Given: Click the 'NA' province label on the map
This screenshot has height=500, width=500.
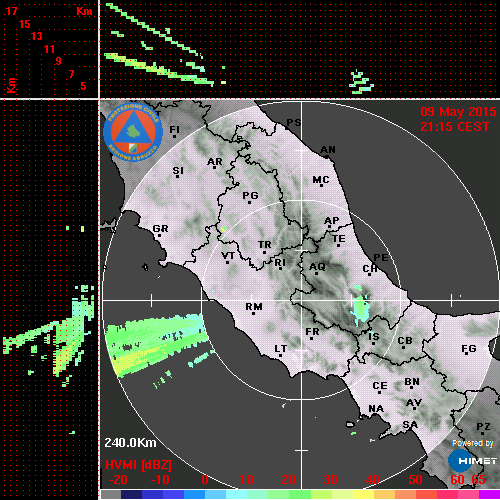Looking at the screenshot, I should (x=376, y=408).
